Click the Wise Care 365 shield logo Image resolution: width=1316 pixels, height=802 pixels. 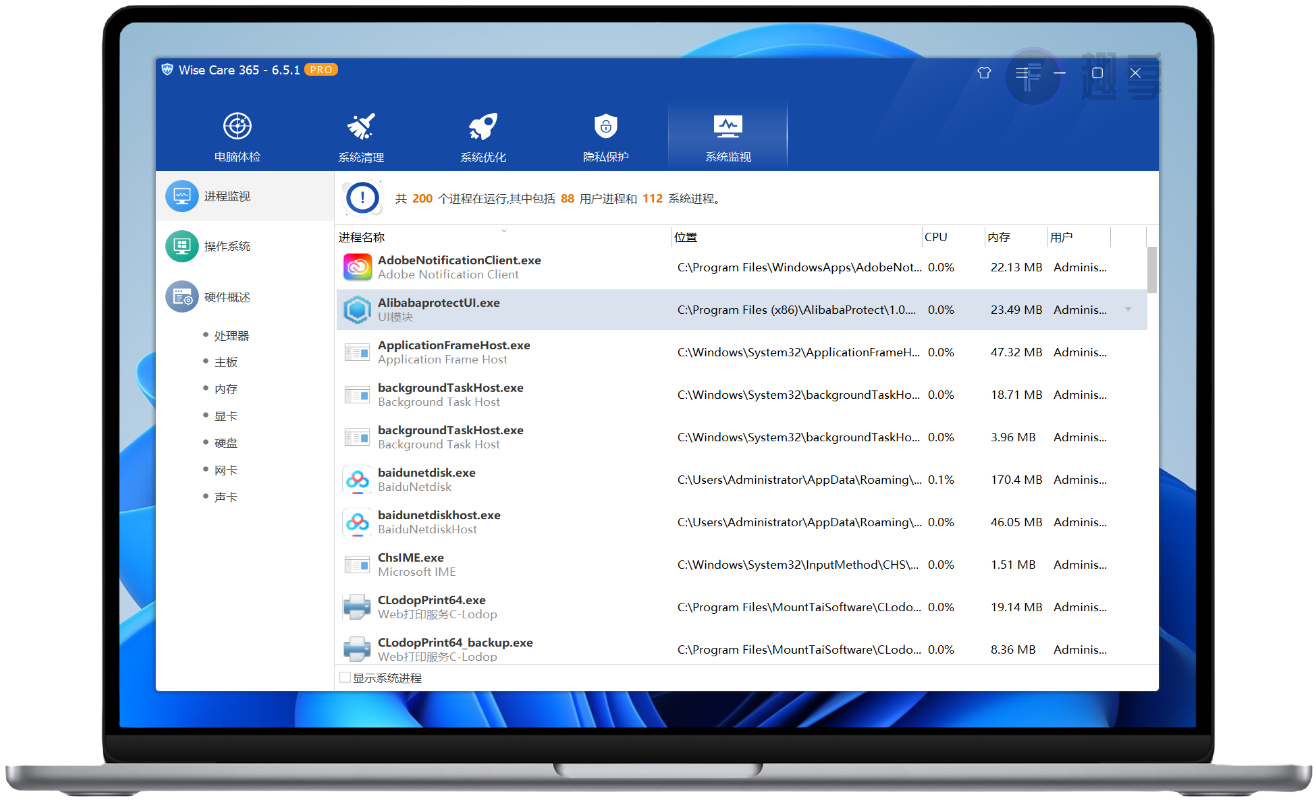tap(167, 70)
